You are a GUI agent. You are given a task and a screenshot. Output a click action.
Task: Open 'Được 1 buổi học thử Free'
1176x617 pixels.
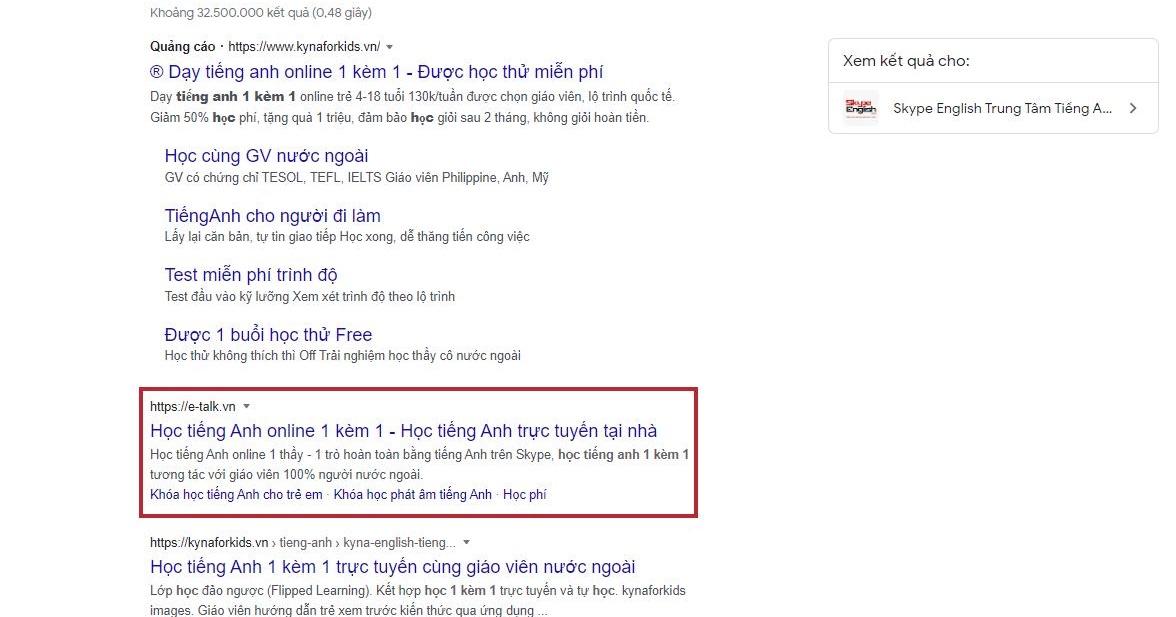pos(269,334)
